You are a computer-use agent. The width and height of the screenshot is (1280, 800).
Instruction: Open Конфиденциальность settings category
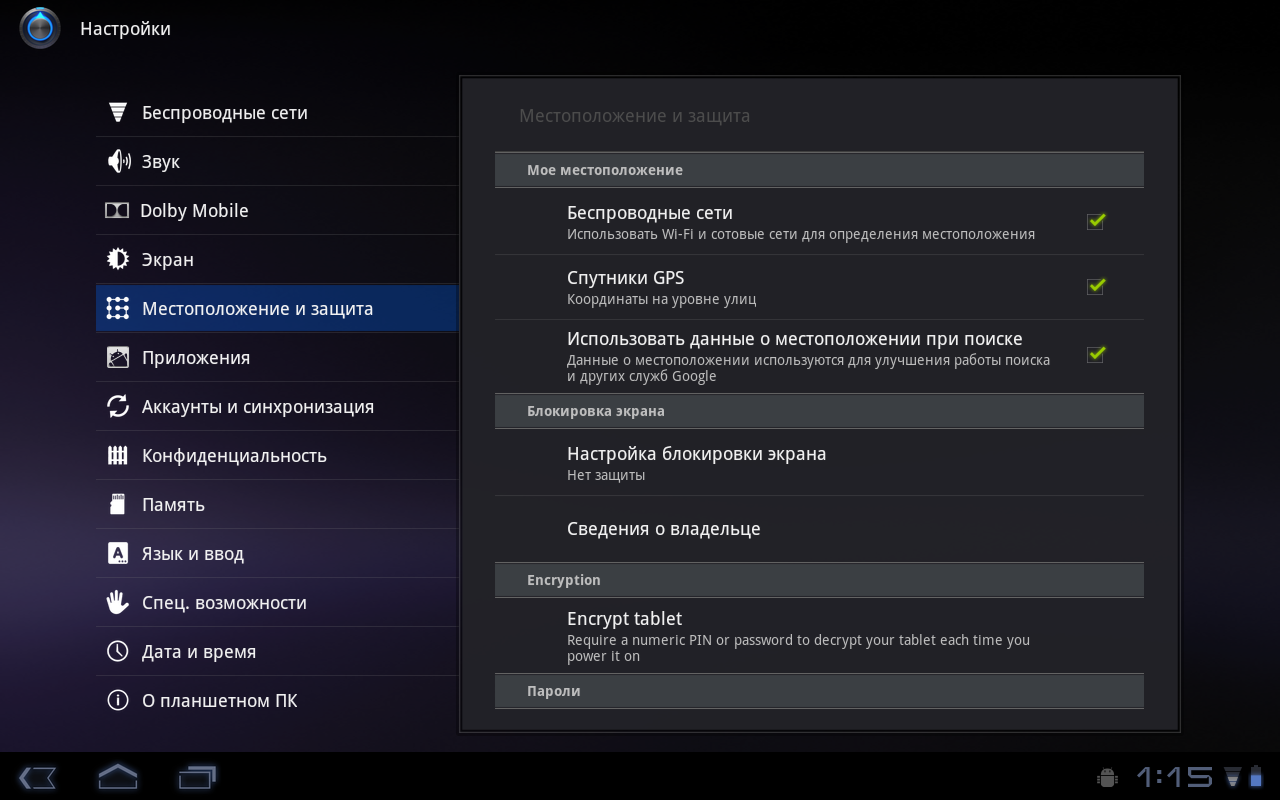click(234, 455)
